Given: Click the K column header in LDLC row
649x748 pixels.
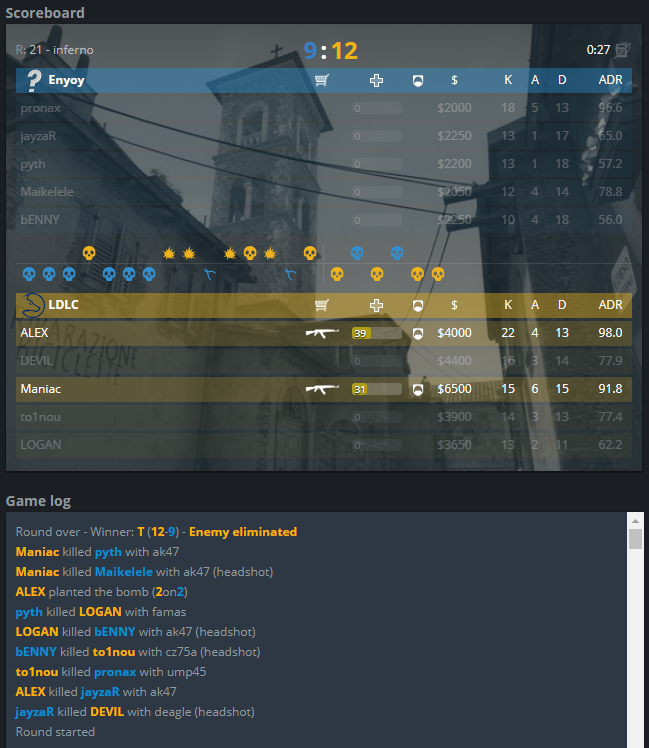Looking at the screenshot, I should coord(508,305).
